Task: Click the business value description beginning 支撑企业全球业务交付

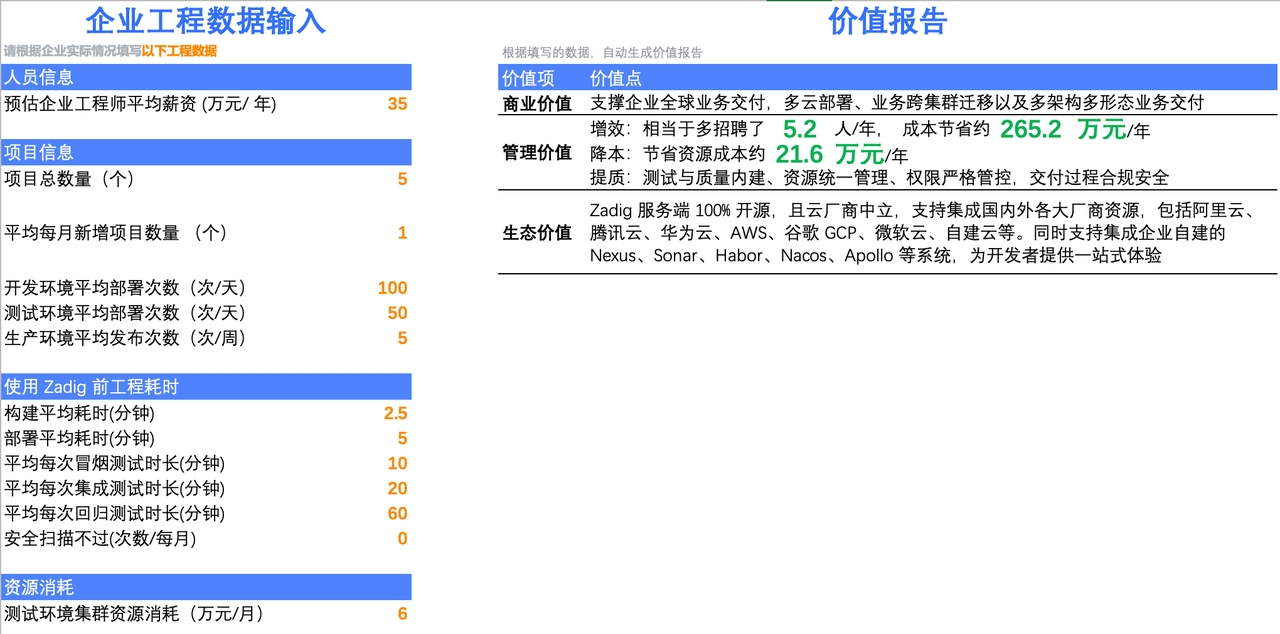Action: tap(897, 103)
